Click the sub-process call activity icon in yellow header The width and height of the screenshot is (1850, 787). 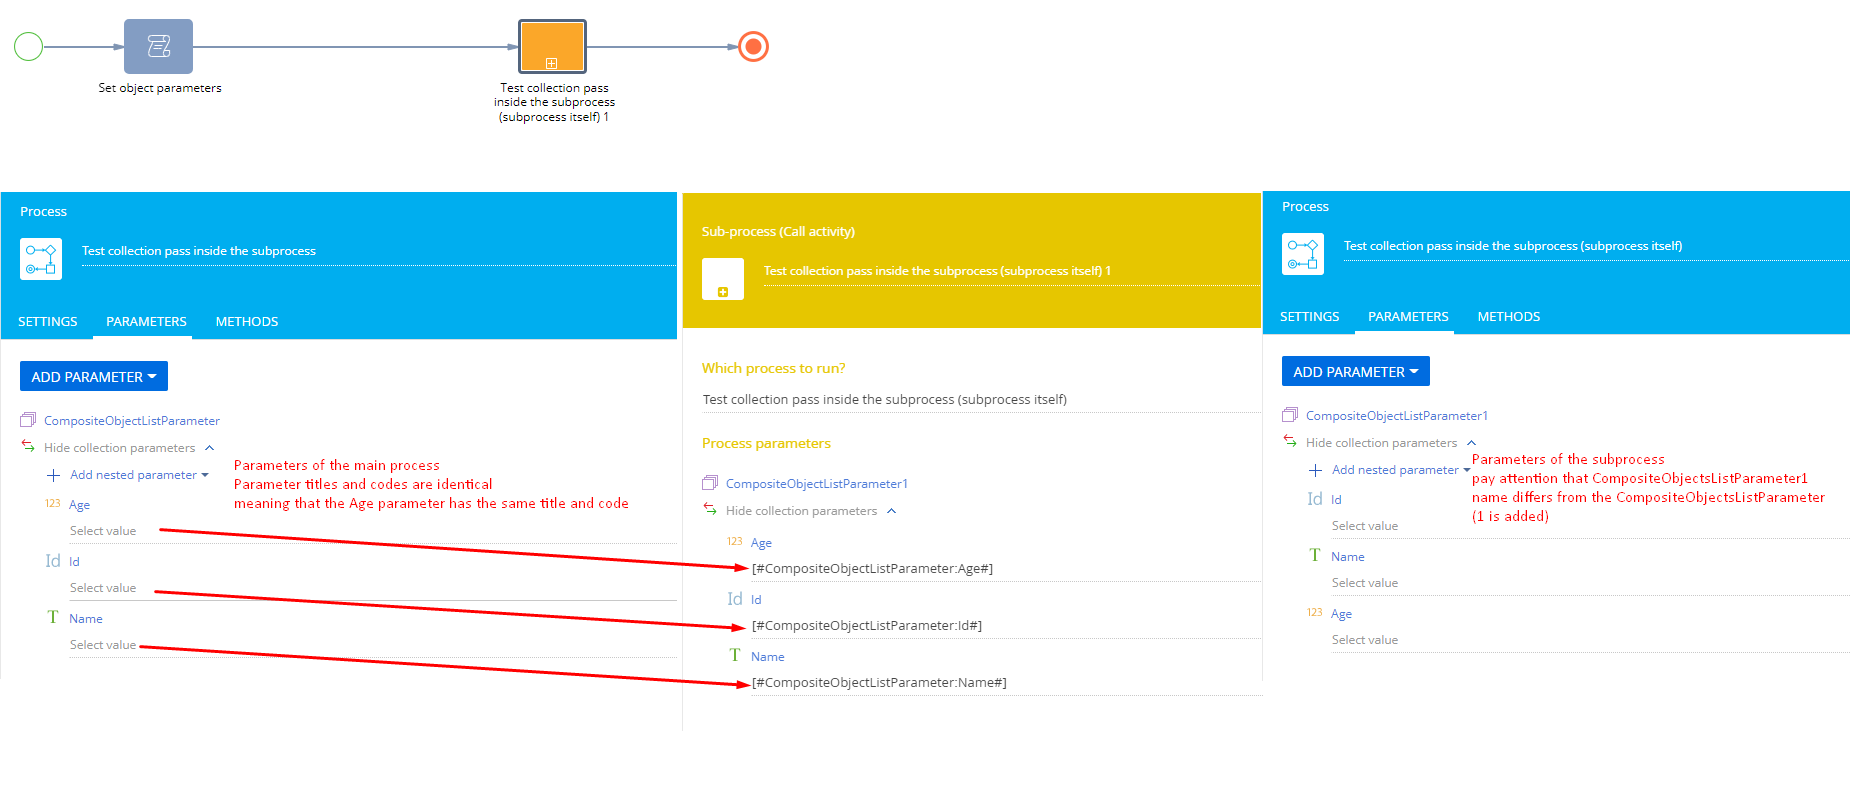722,279
